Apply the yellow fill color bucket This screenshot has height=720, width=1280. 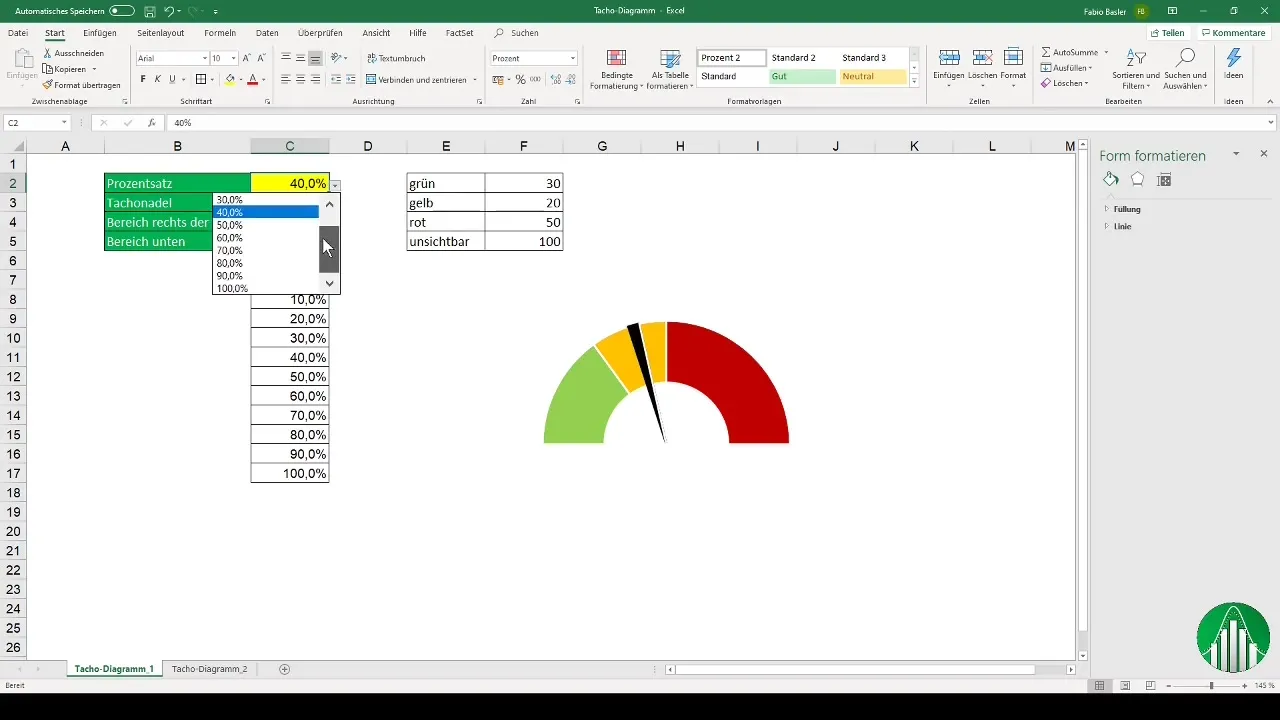(229, 79)
